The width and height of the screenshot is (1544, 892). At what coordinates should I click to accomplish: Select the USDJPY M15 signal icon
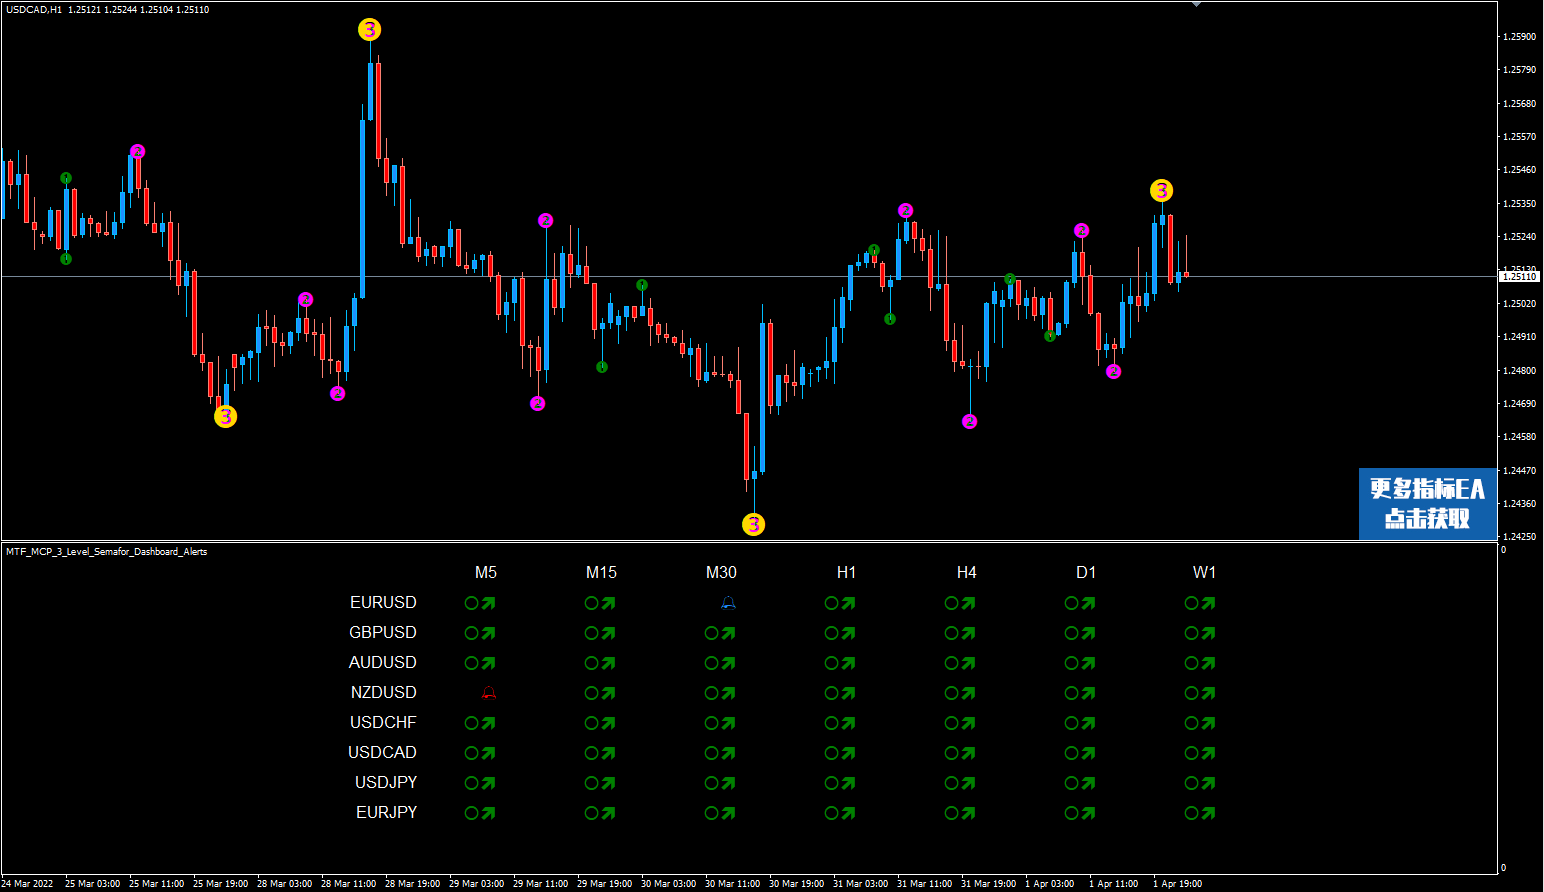click(600, 783)
